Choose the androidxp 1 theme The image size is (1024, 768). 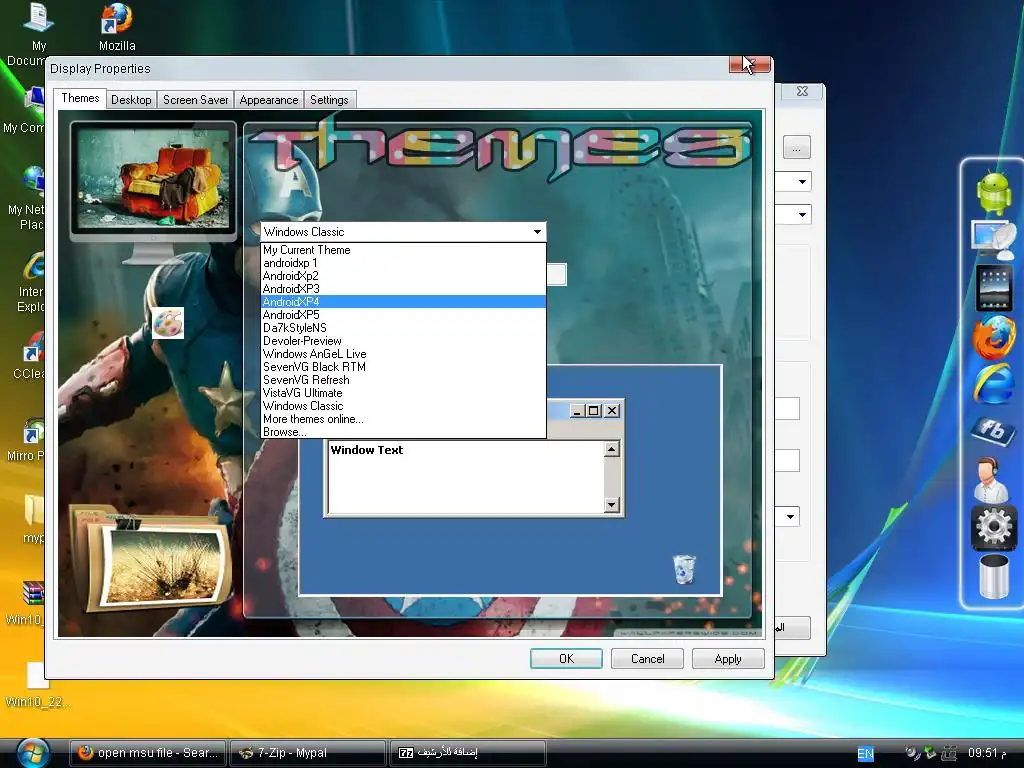[404, 263]
